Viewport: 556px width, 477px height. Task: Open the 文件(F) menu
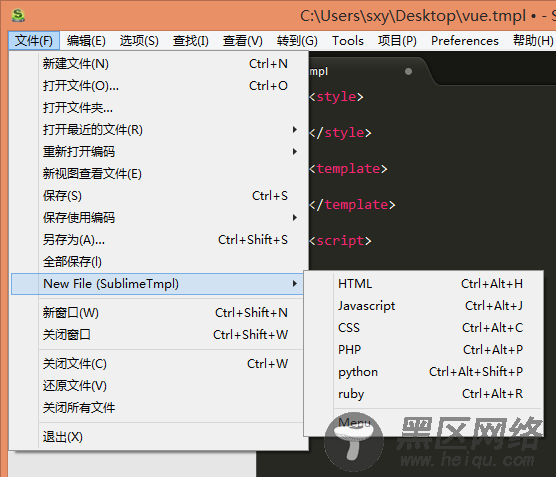click(x=34, y=41)
